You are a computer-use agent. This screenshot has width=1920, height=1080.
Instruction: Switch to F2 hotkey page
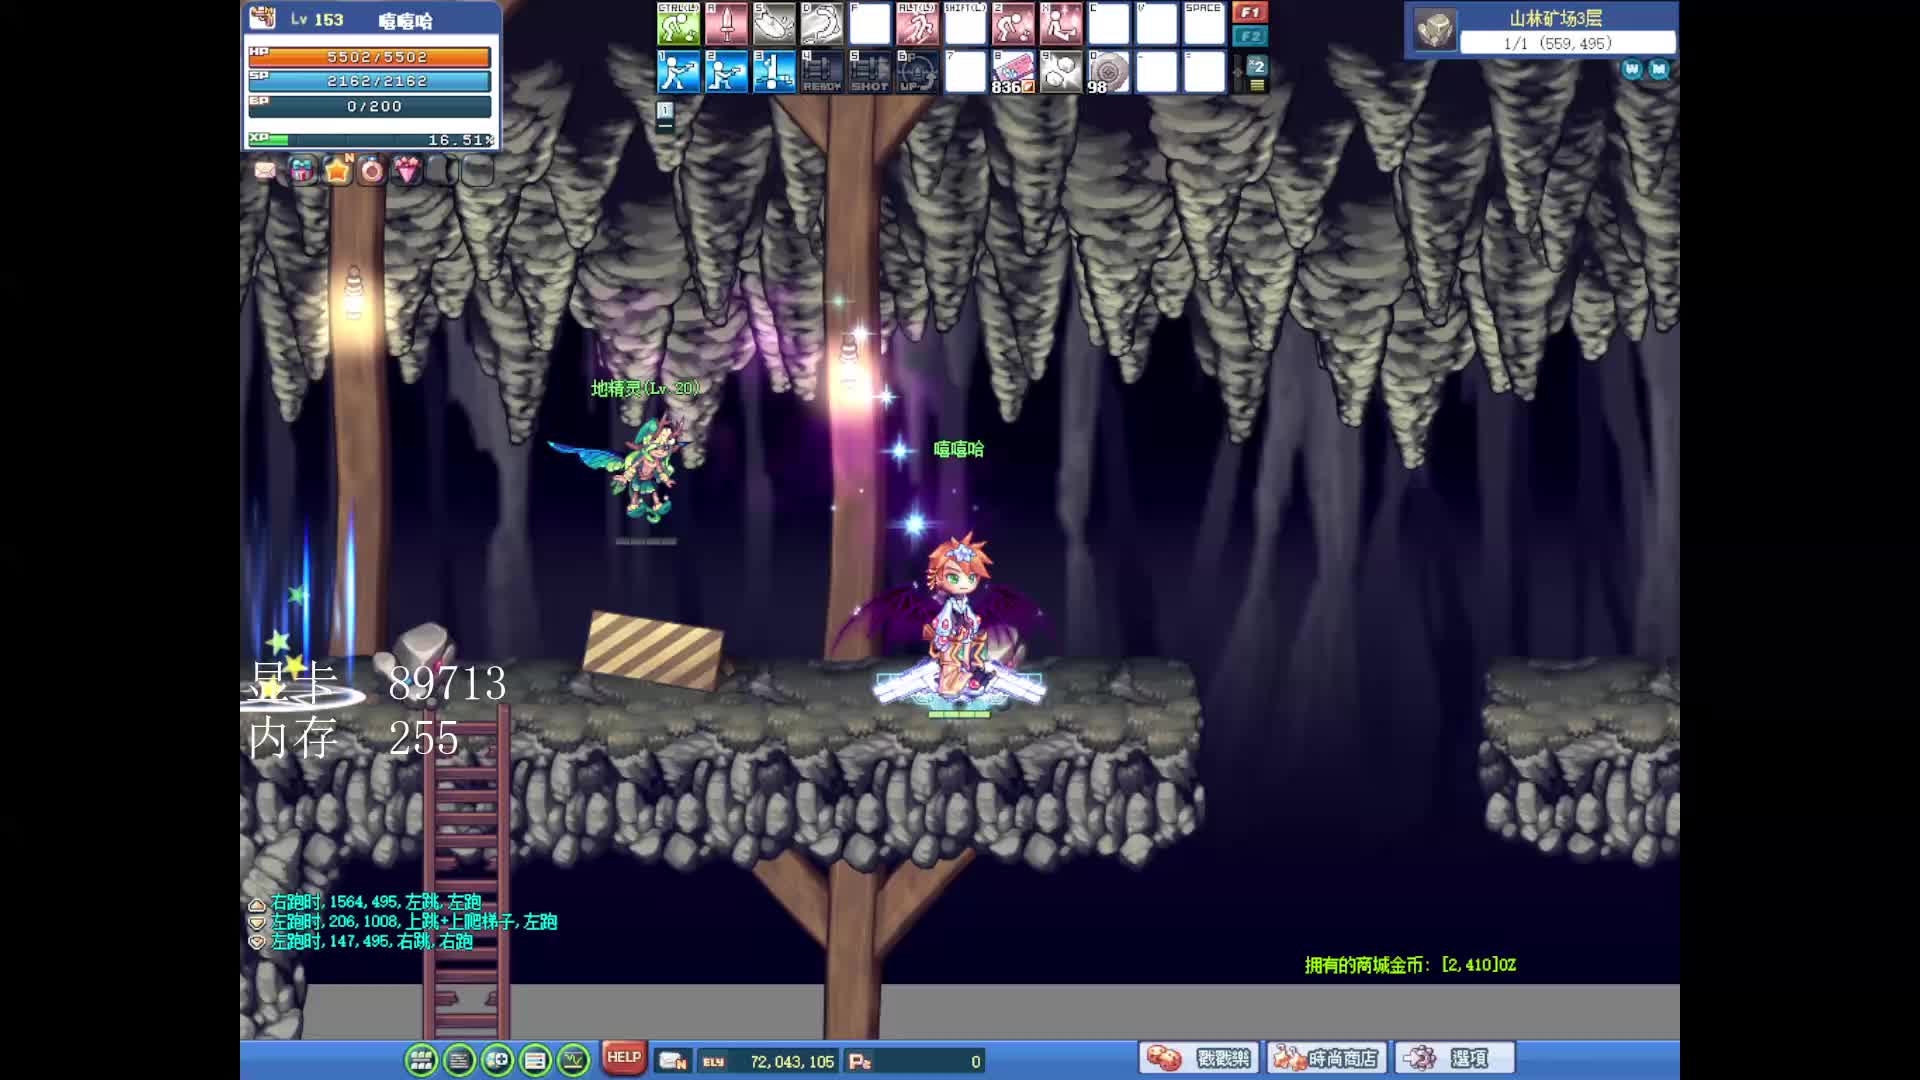coord(1250,36)
